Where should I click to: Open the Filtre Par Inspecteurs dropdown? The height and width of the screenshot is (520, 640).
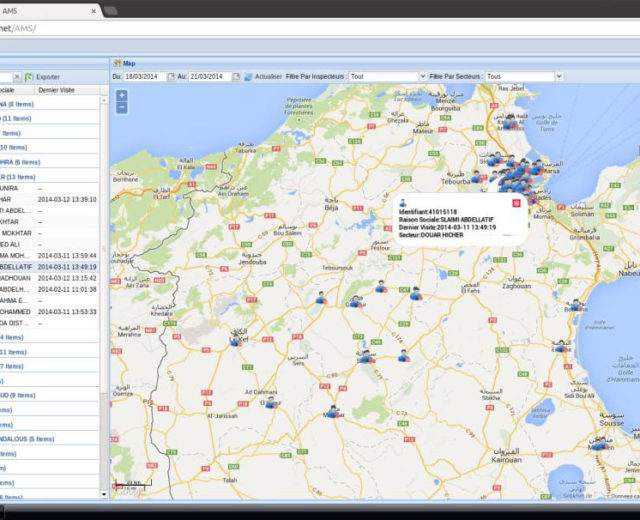pos(421,76)
